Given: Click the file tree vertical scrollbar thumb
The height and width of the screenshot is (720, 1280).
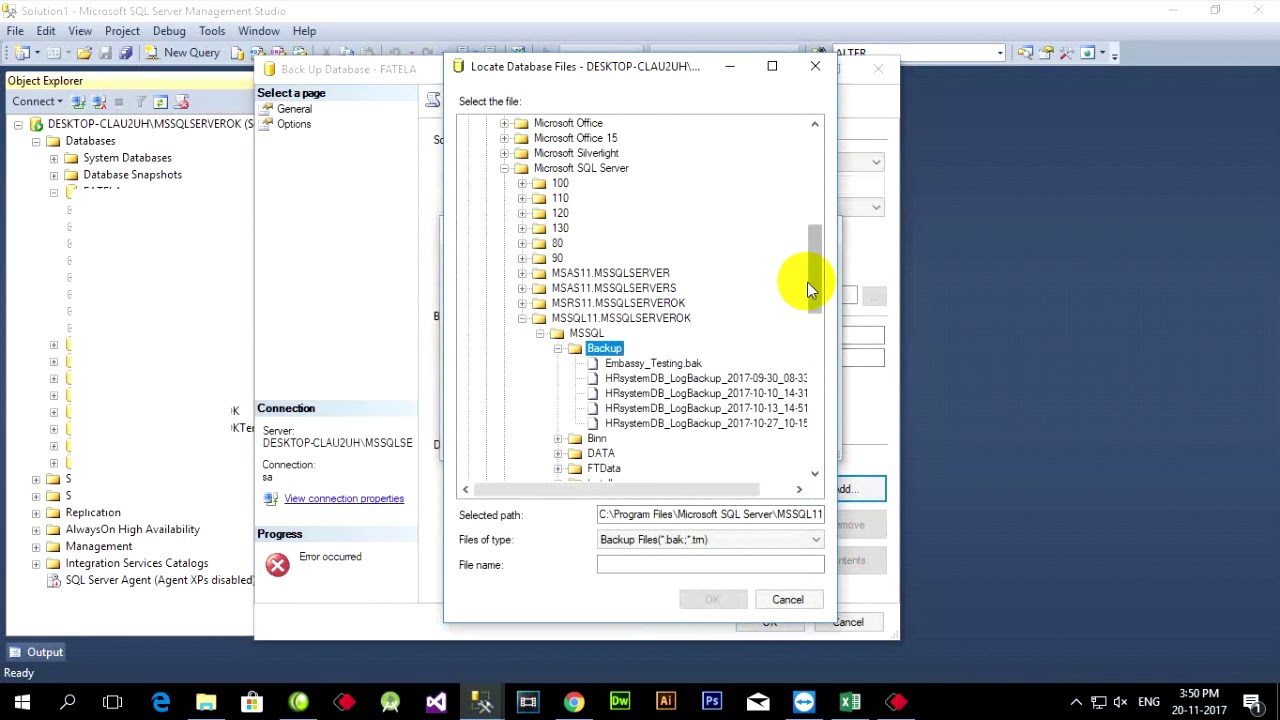Looking at the screenshot, I should (815, 268).
